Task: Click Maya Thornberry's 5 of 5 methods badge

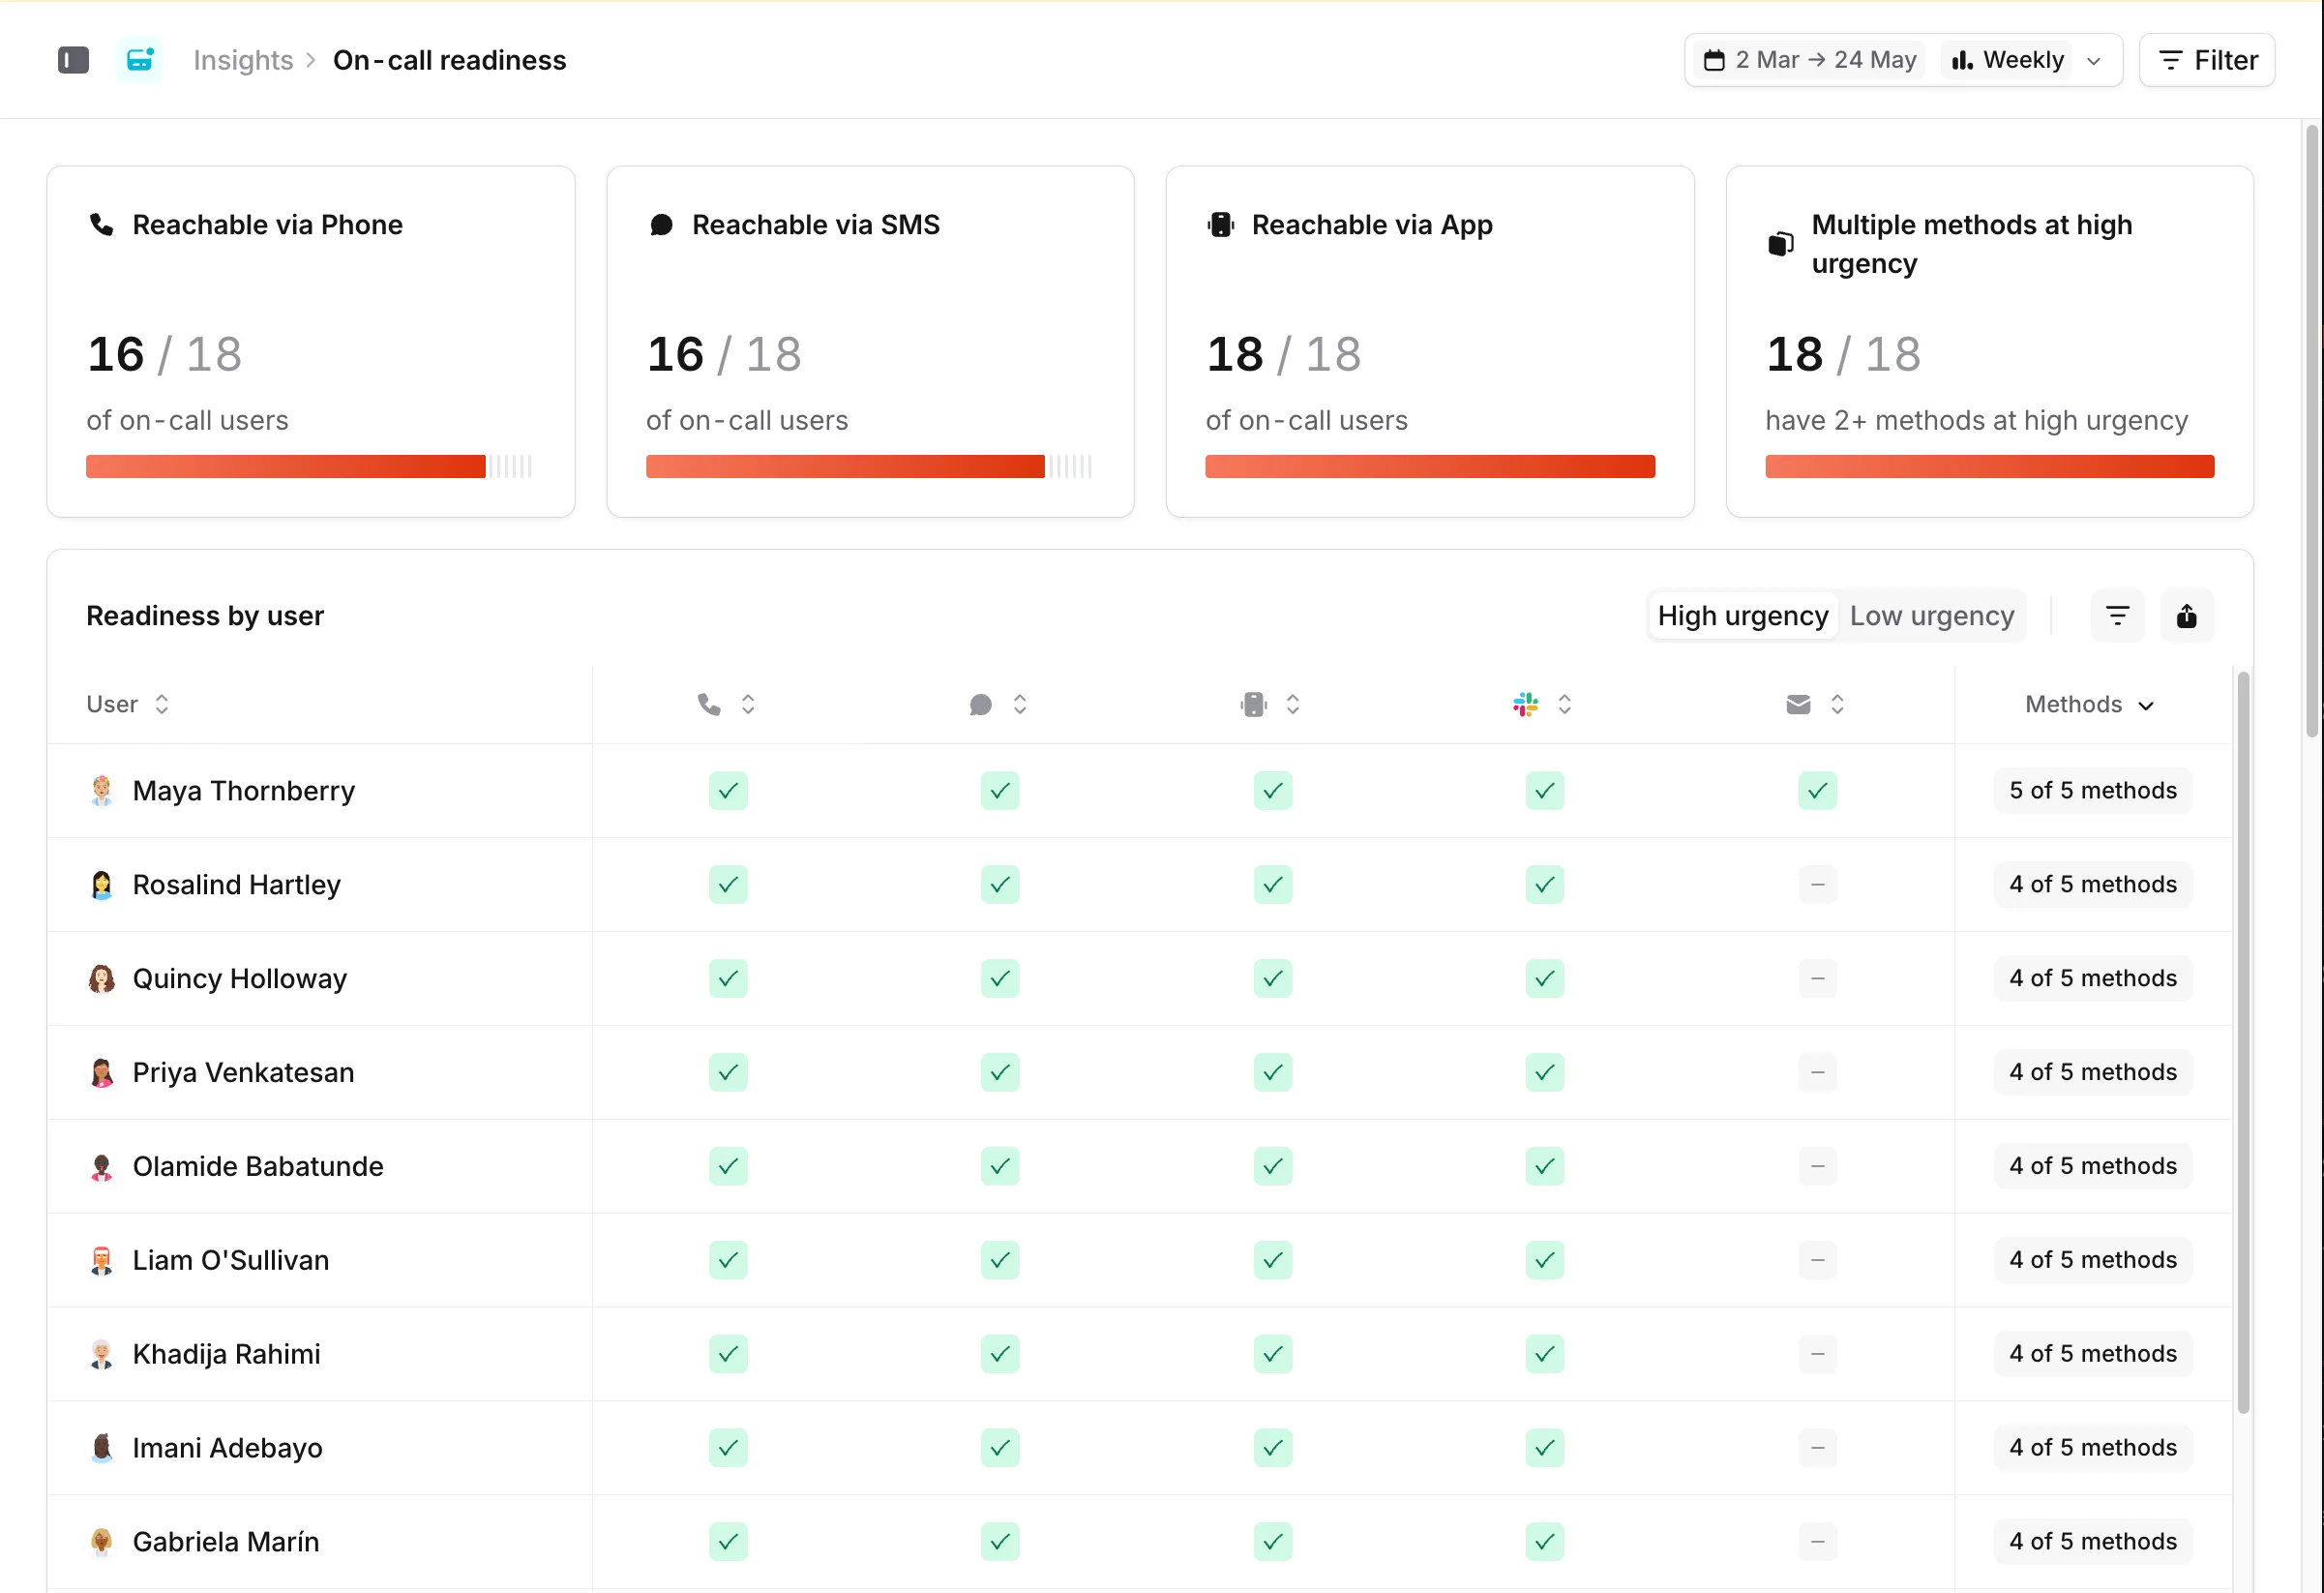Action: tap(2093, 791)
